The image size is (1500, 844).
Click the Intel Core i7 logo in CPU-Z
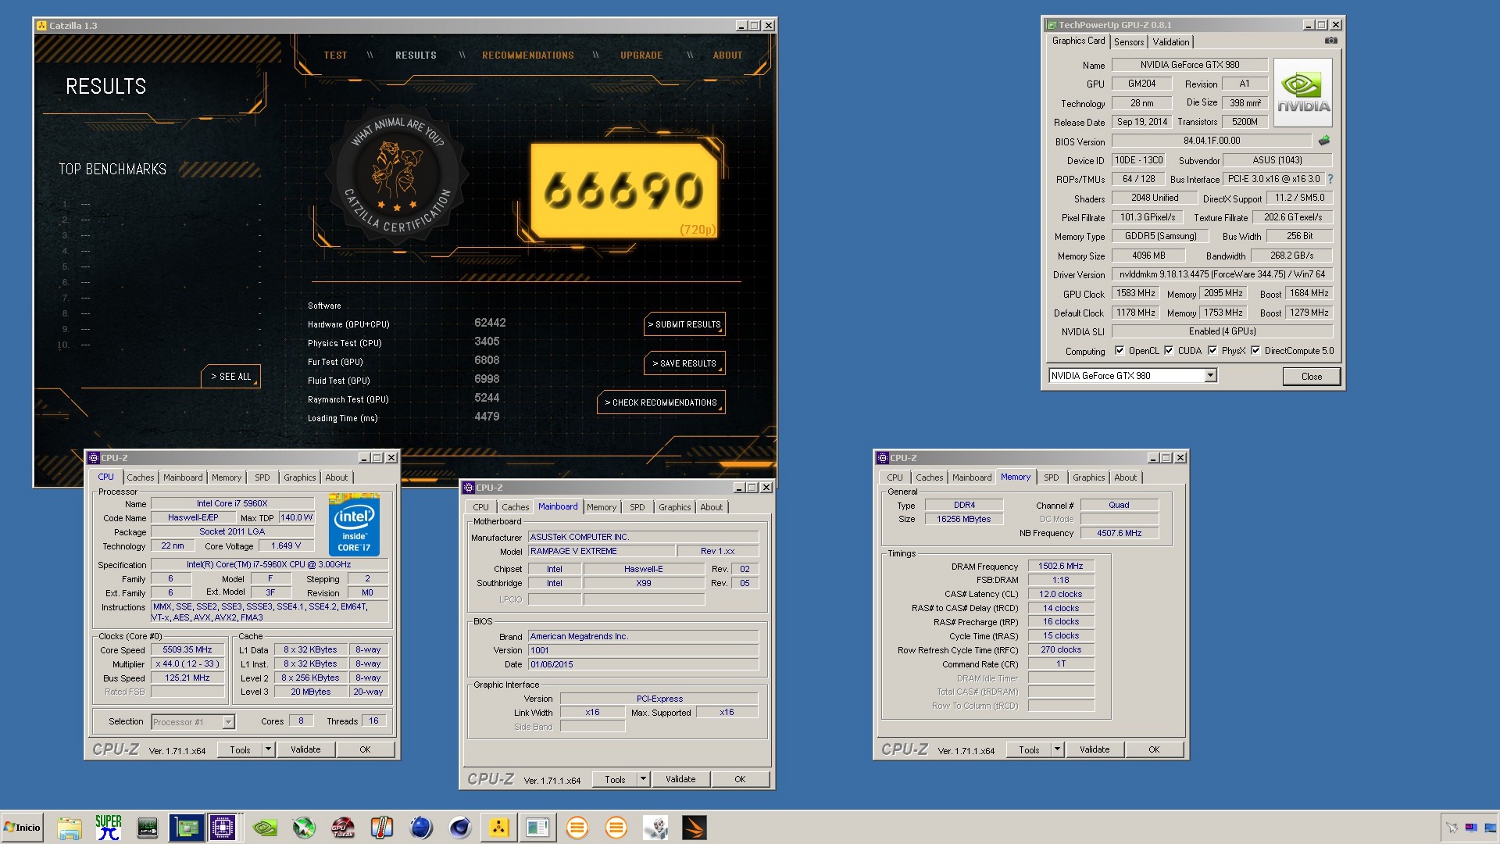(354, 525)
